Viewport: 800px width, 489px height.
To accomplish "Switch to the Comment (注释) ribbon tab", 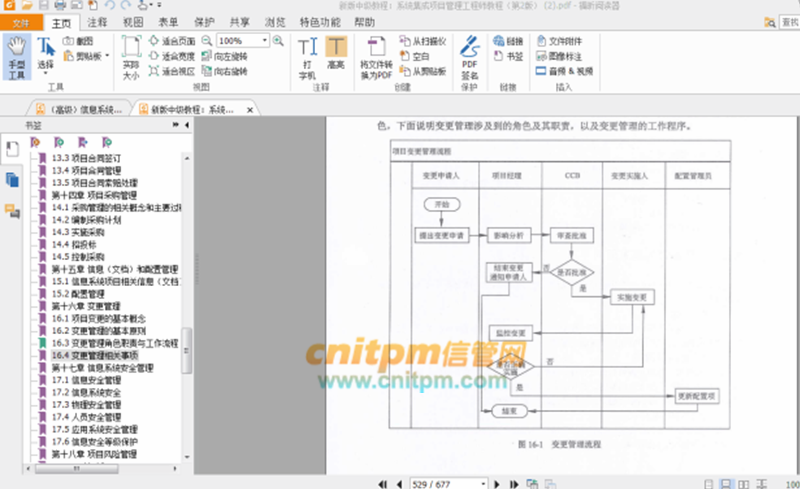I will 97,21.
